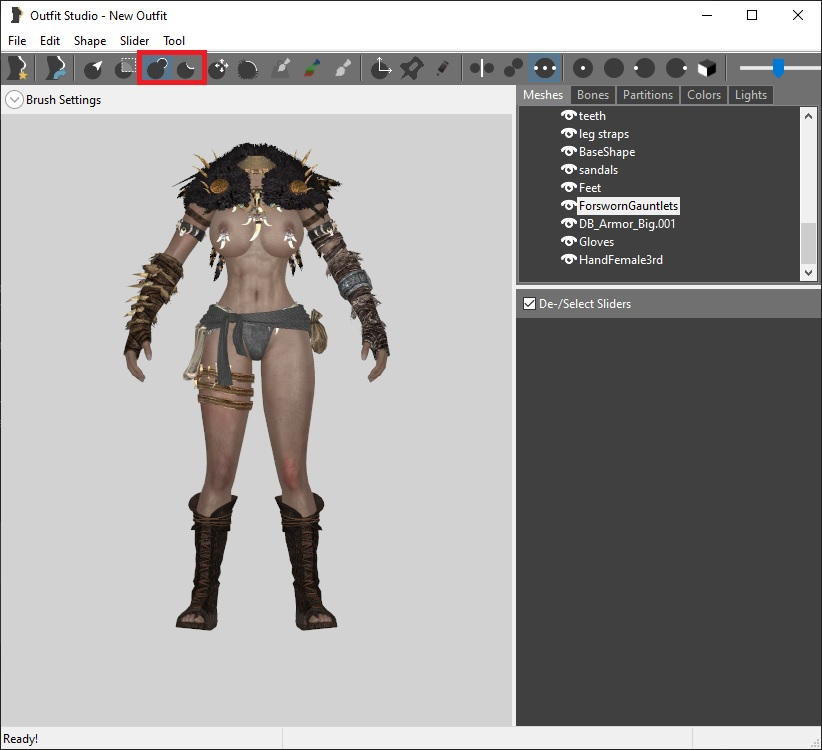The image size is (822, 750).
Task: Toggle BaseShape mesh visibility eye
Action: pos(568,151)
